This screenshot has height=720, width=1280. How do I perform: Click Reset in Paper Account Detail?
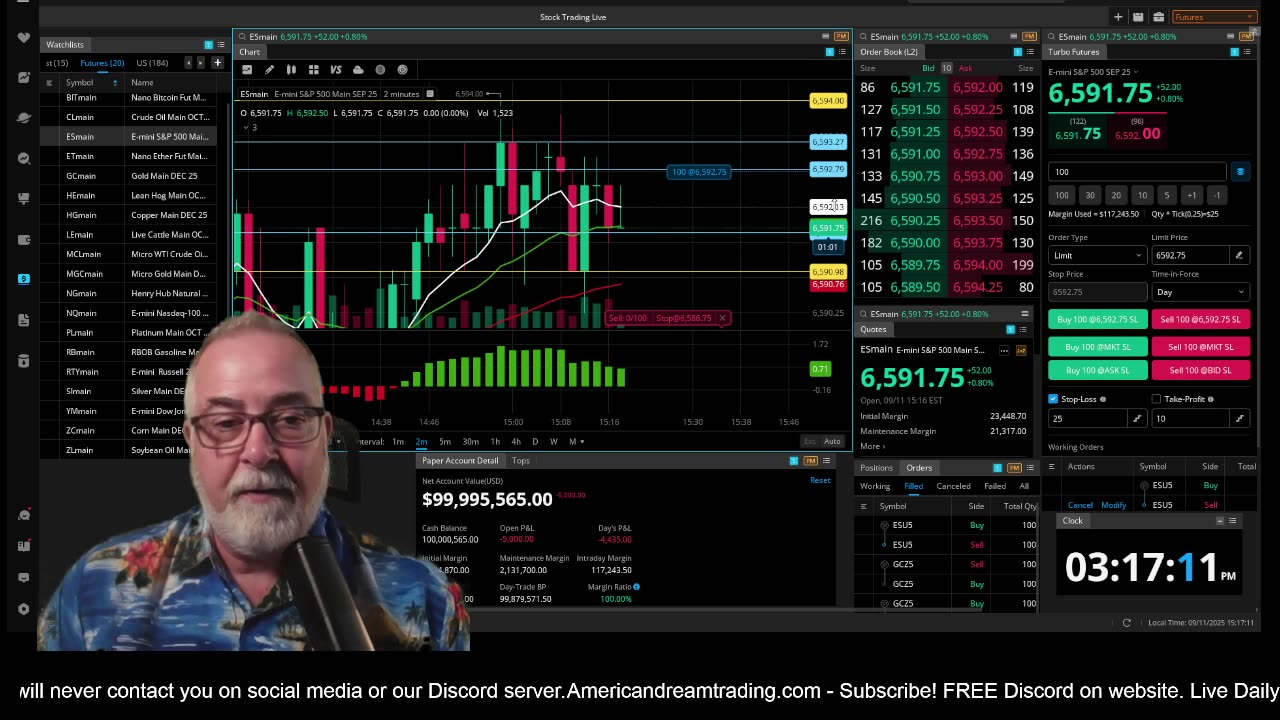(820, 481)
